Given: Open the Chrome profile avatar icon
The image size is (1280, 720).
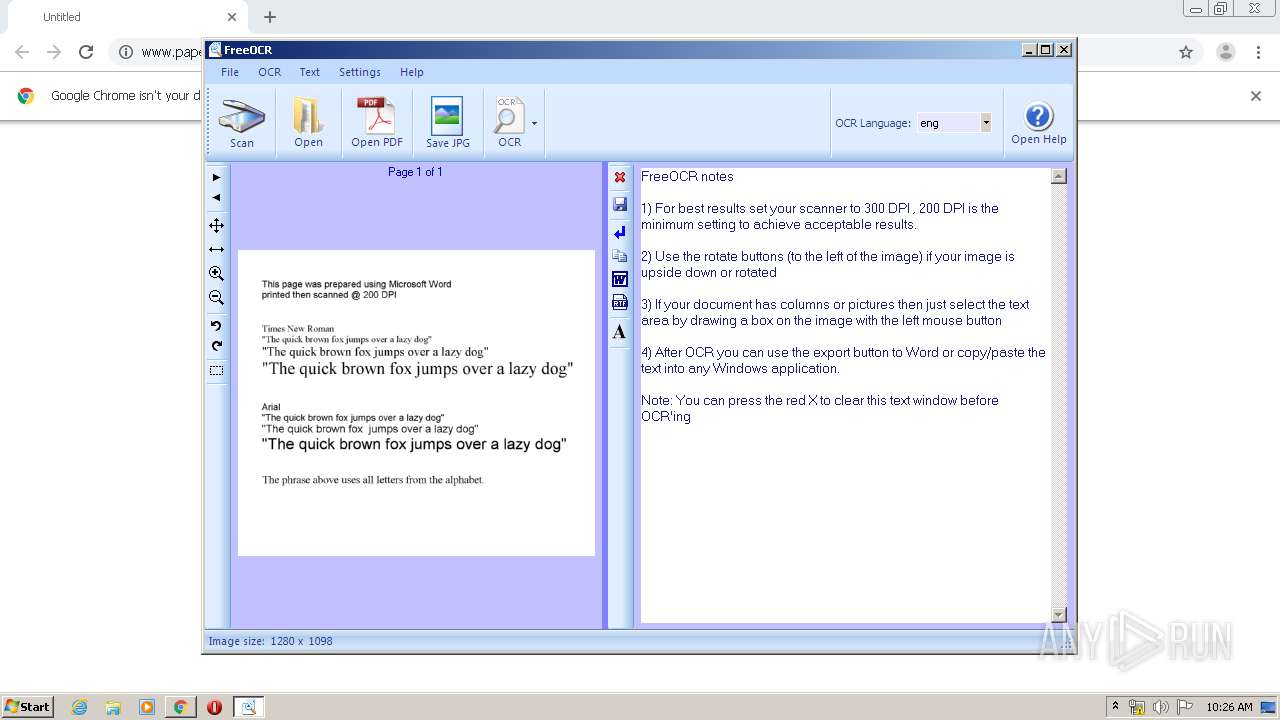Looking at the screenshot, I should coord(1226,52).
